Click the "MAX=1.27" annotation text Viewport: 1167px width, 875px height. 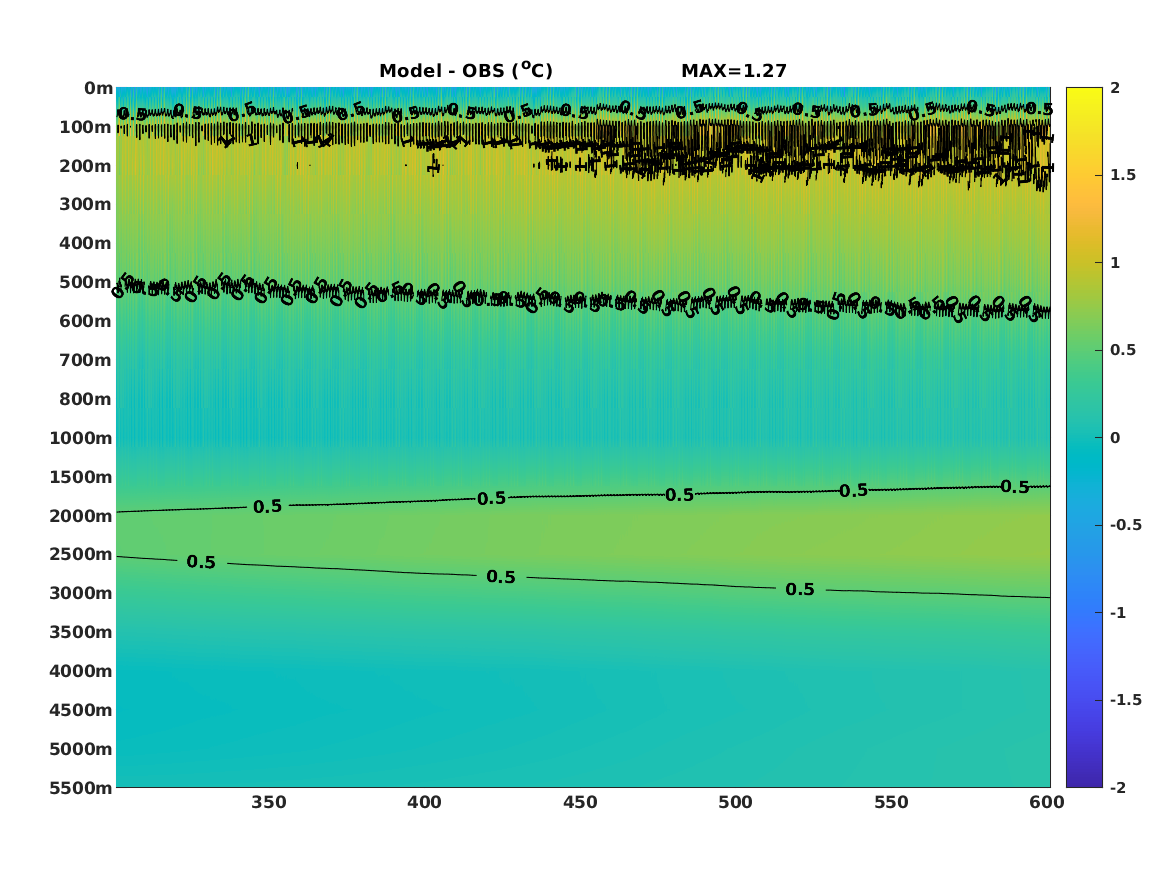point(734,71)
